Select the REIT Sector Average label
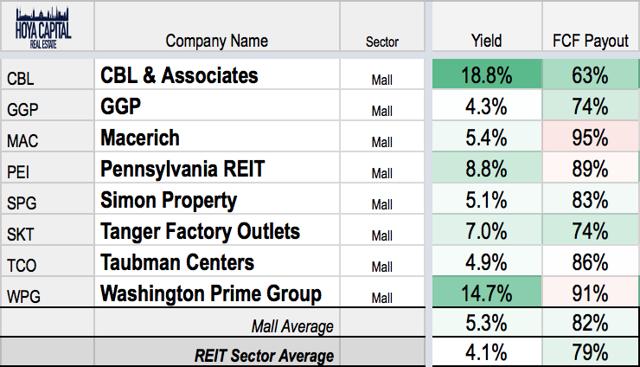 click(264, 356)
